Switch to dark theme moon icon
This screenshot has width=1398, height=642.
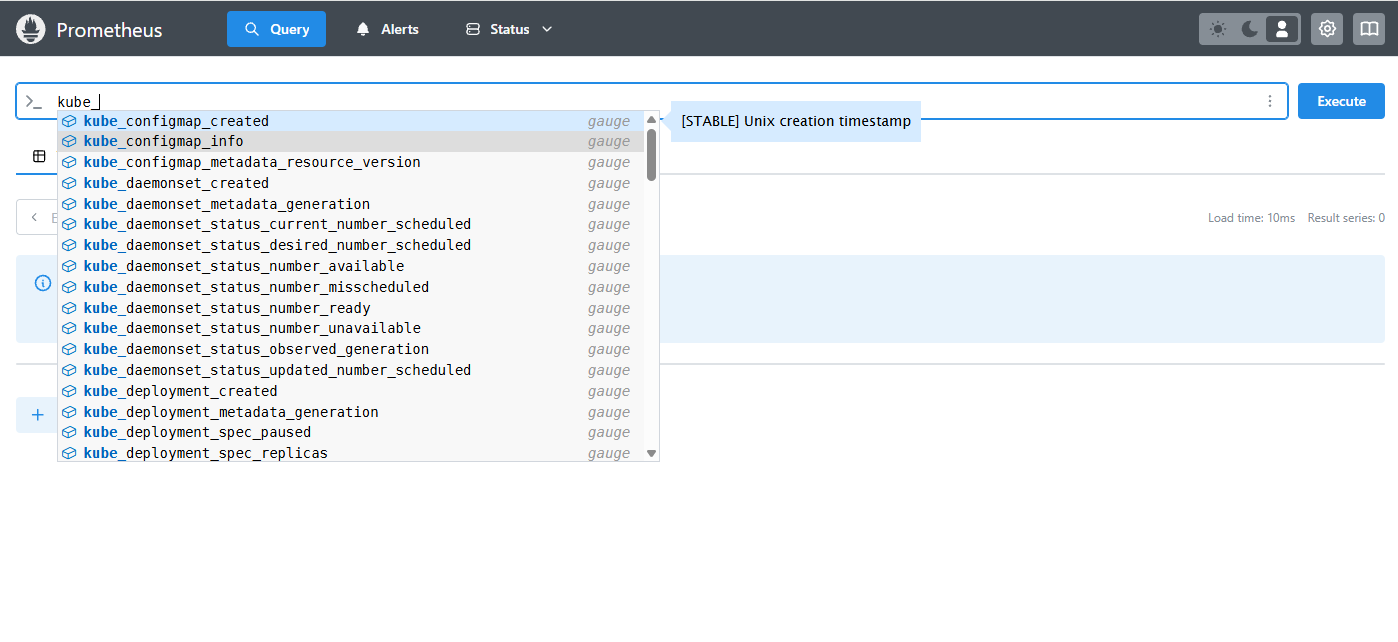1249,29
